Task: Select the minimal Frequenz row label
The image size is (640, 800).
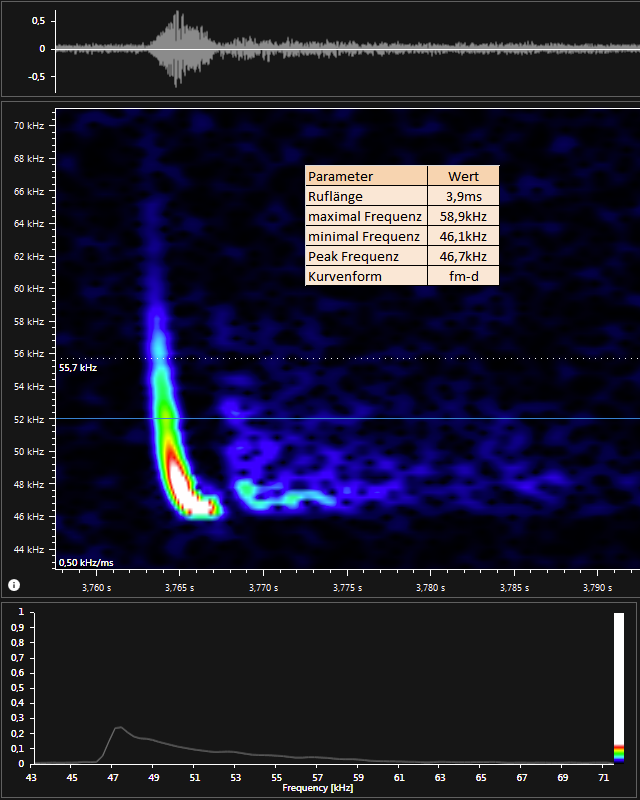Action: point(366,236)
